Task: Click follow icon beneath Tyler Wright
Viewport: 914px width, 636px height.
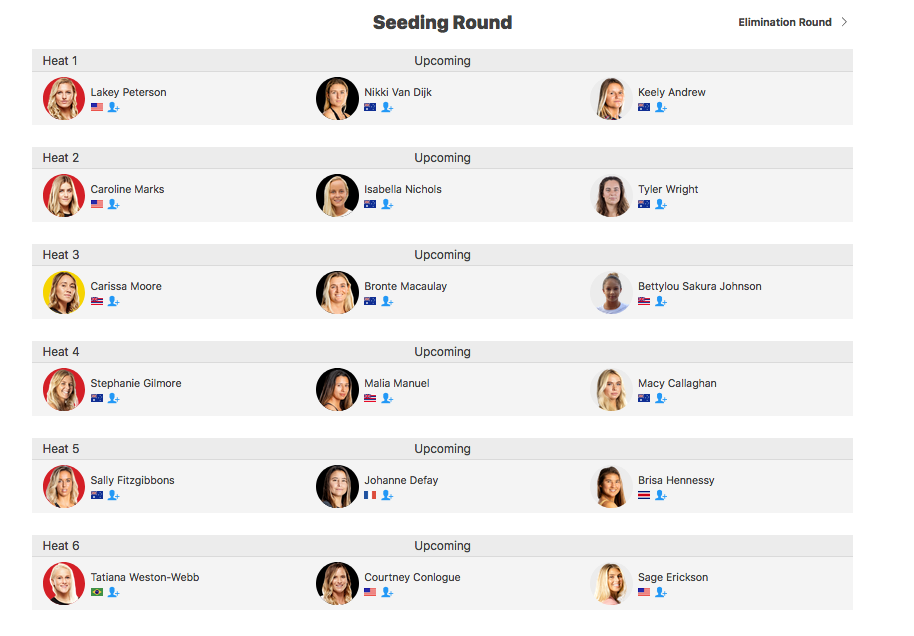Action: click(x=661, y=204)
